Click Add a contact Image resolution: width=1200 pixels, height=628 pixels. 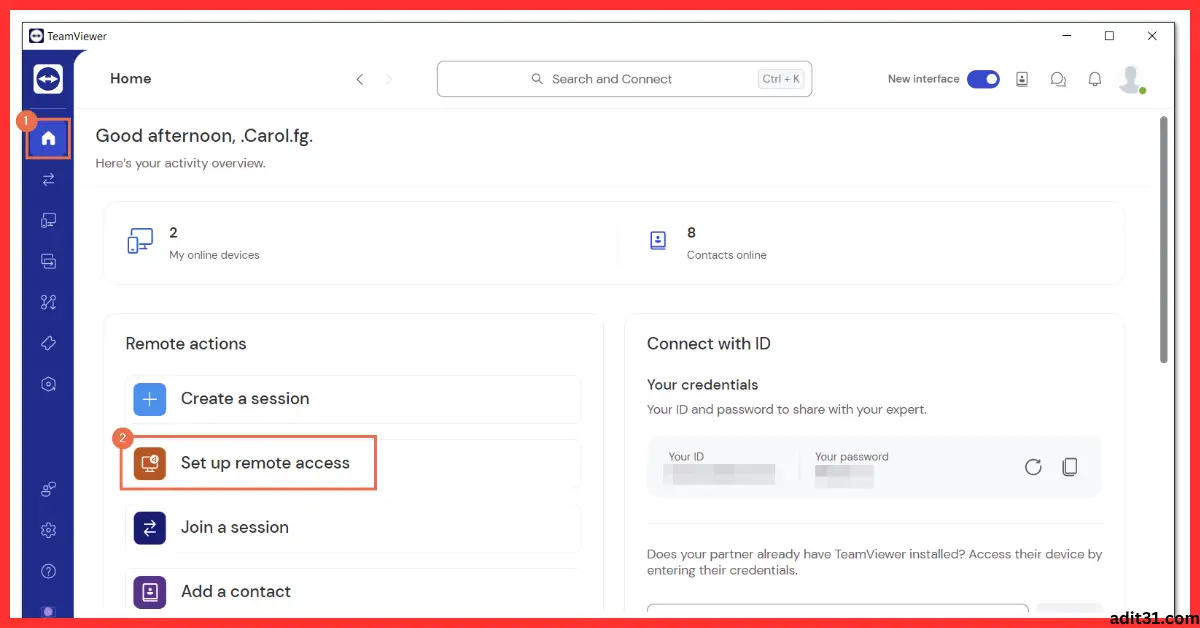(x=353, y=591)
